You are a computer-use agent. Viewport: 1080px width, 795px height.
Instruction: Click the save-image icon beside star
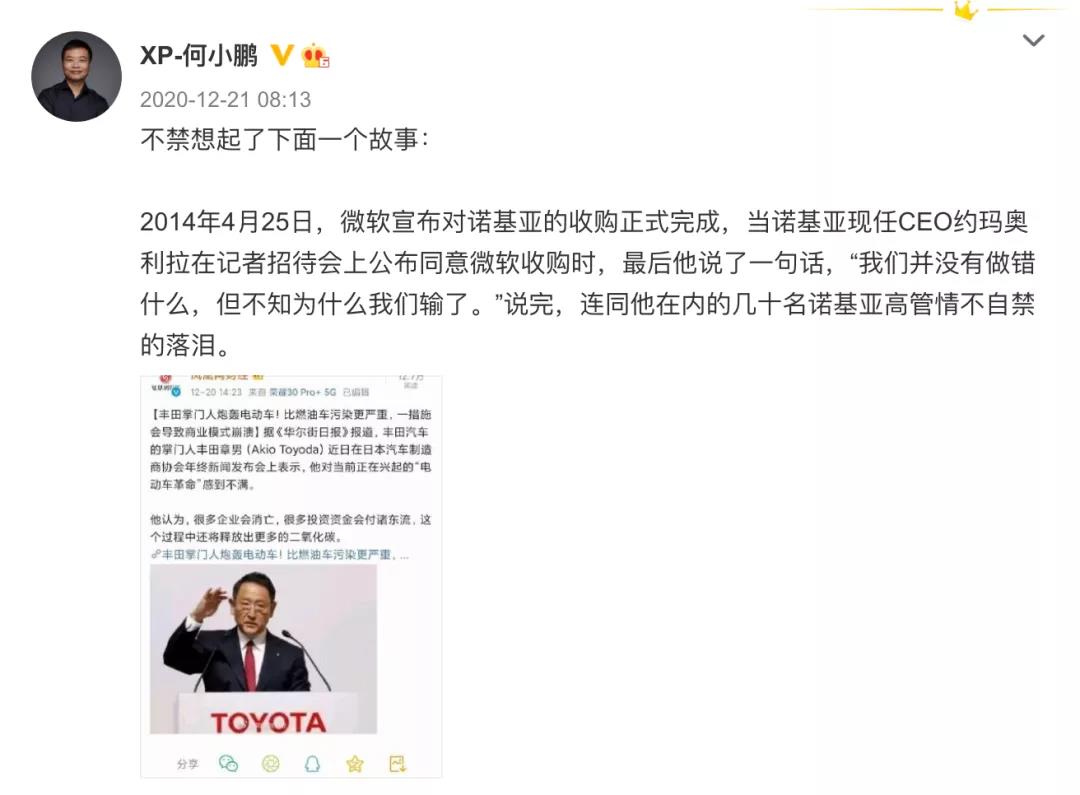397,763
